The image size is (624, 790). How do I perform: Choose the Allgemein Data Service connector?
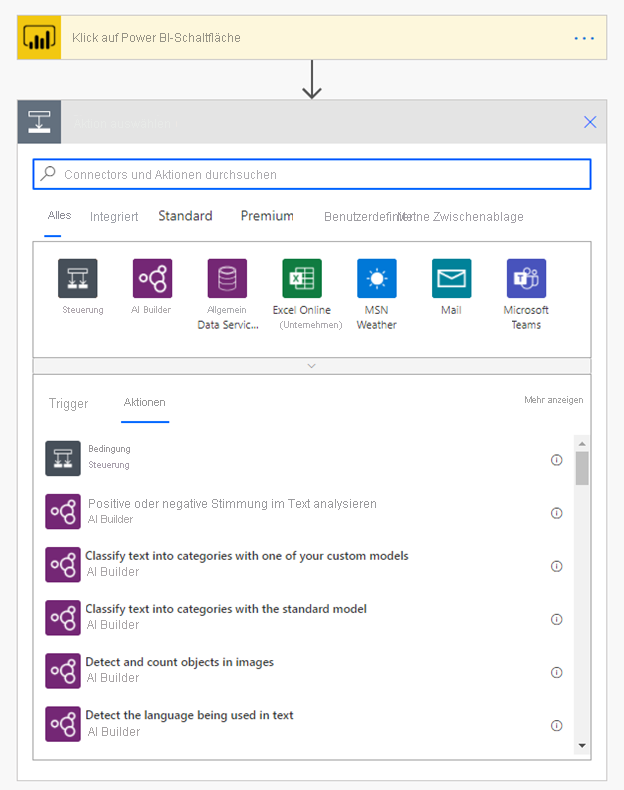(227, 279)
